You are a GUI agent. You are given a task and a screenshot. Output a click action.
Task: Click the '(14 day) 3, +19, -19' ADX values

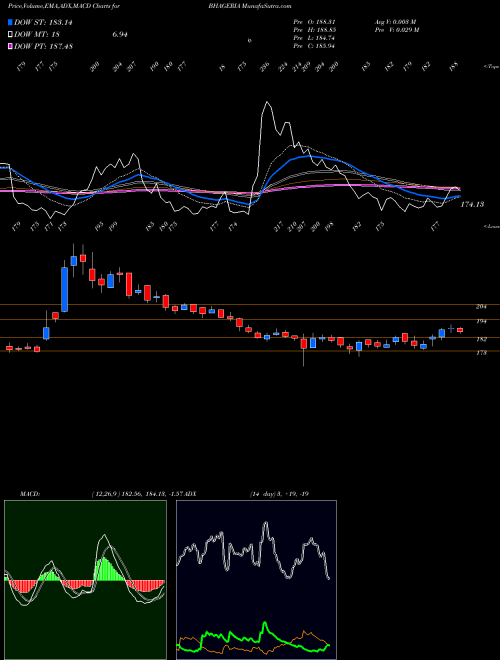279,493
